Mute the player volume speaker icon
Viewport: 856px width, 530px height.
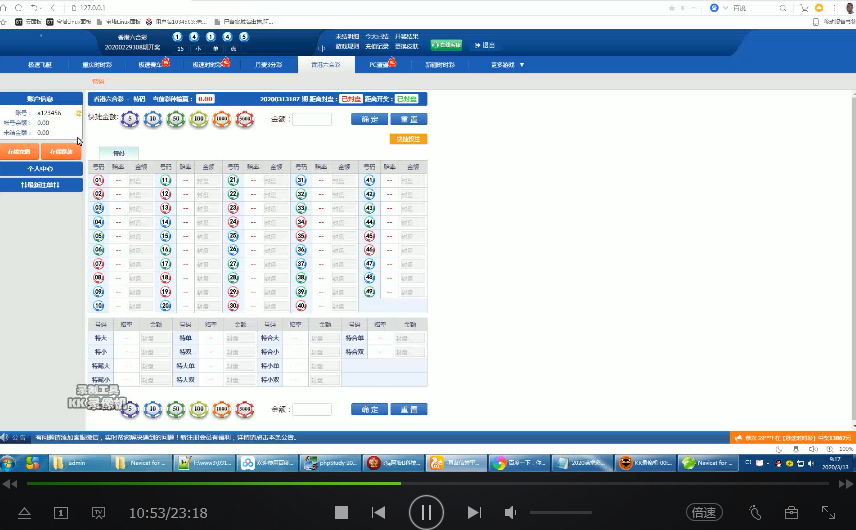click(510, 512)
